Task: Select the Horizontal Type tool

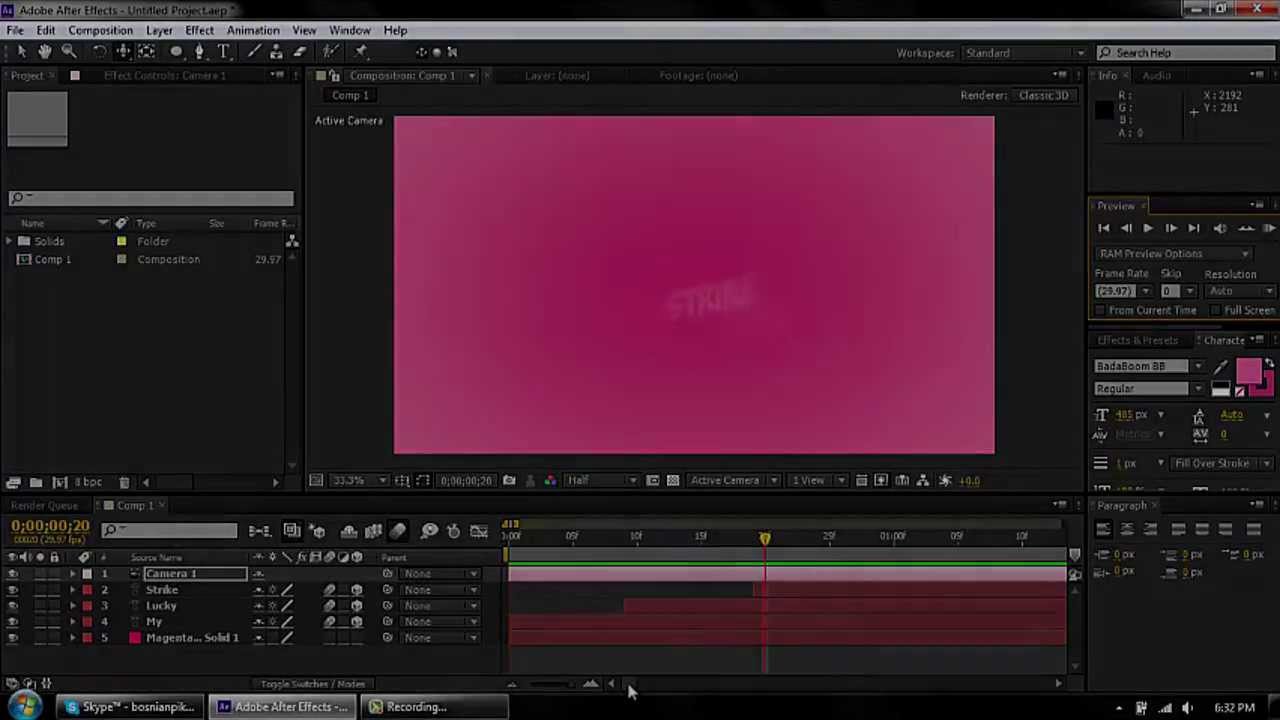Action: 224,52
